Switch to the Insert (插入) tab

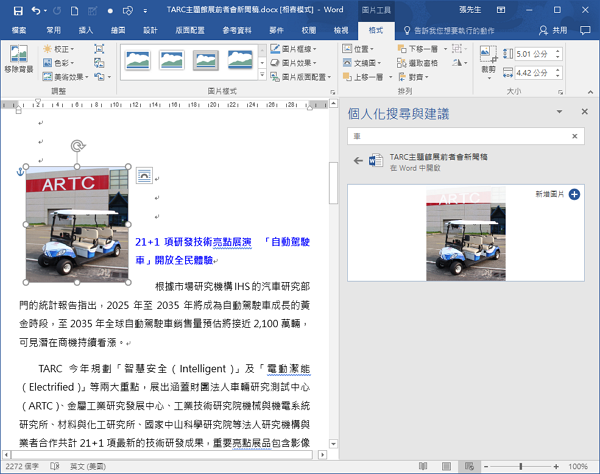(86, 30)
